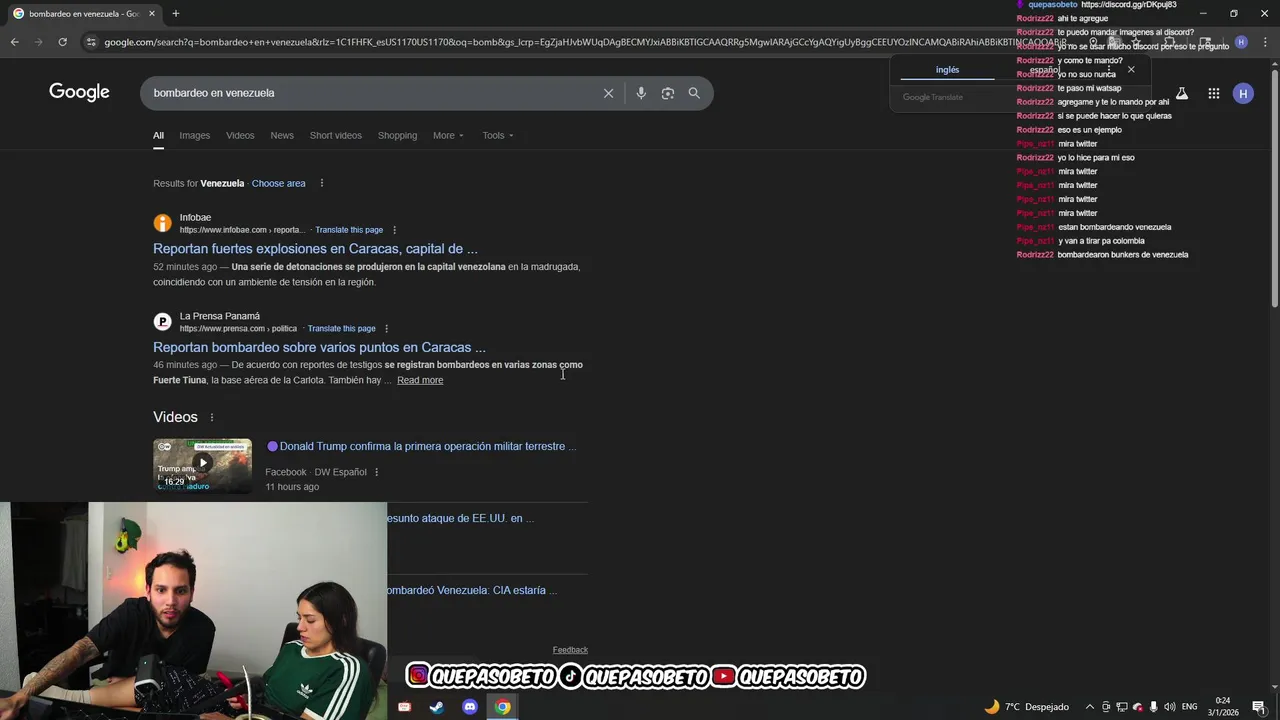Expand the More search filters dropdown
The width and height of the screenshot is (1280, 720).
(448, 135)
